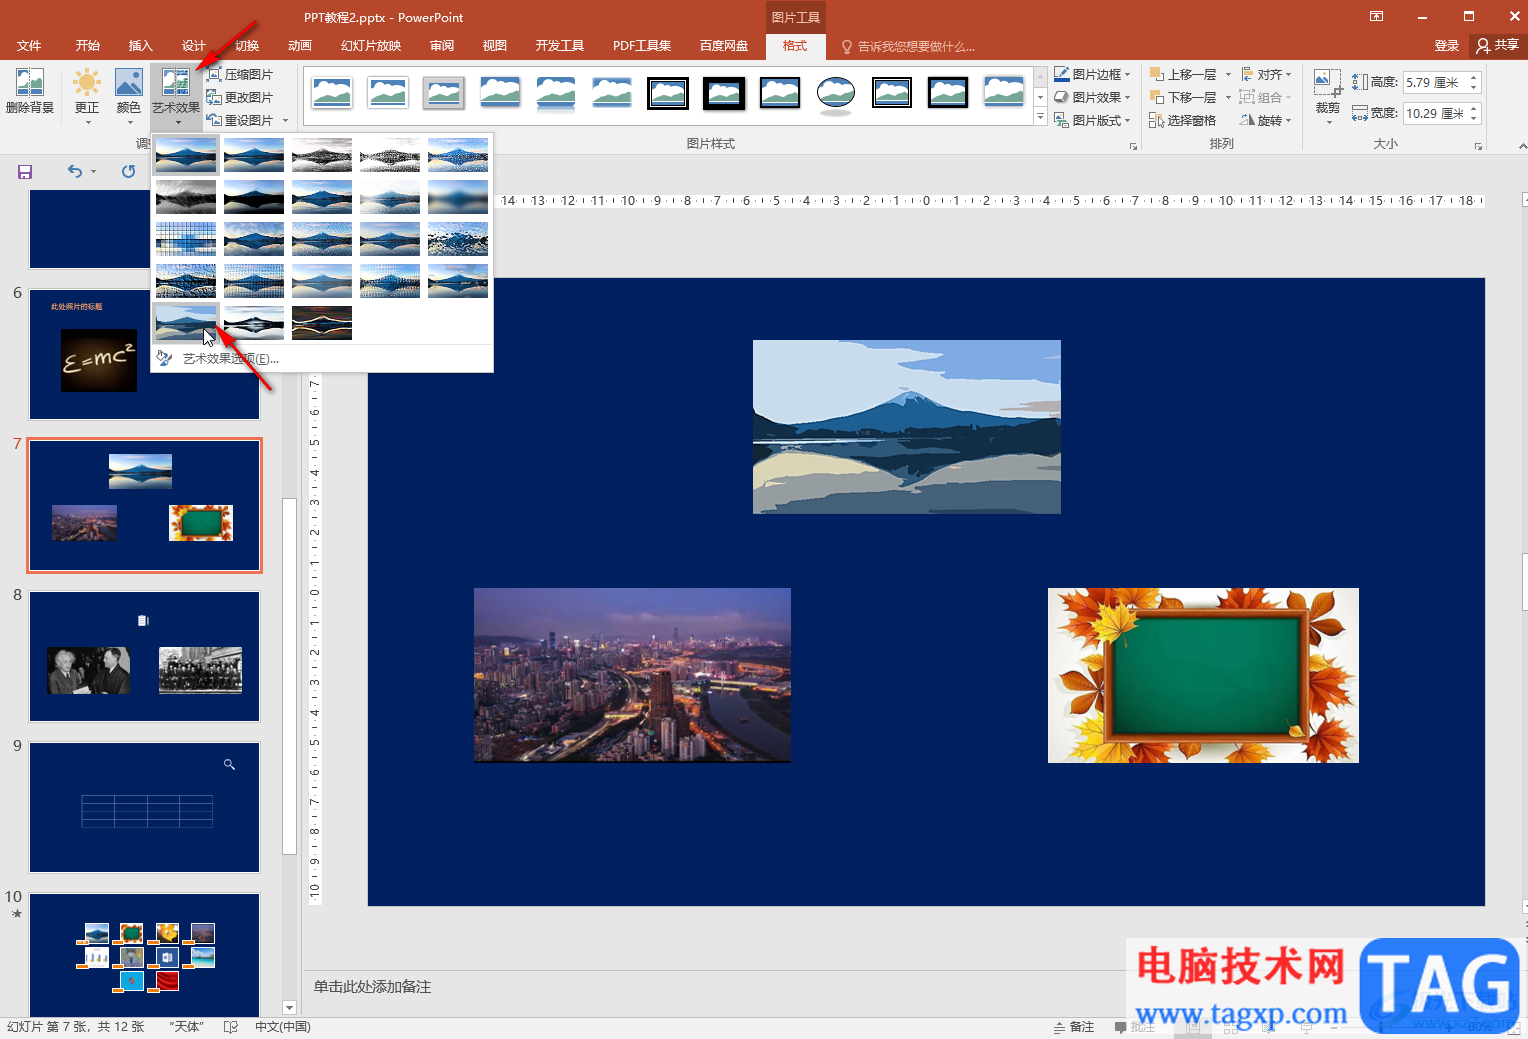Switch to the Home (开始) tab
The height and width of the screenshot is (1039, 1528).
click(88, 46)
